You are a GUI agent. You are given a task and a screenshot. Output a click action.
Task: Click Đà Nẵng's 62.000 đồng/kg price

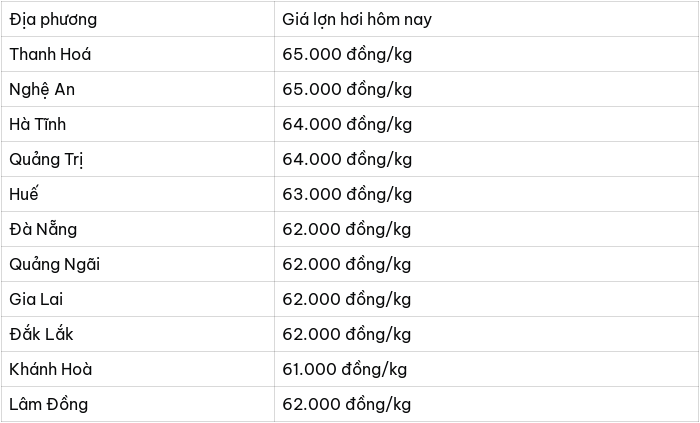coord(347,229)
